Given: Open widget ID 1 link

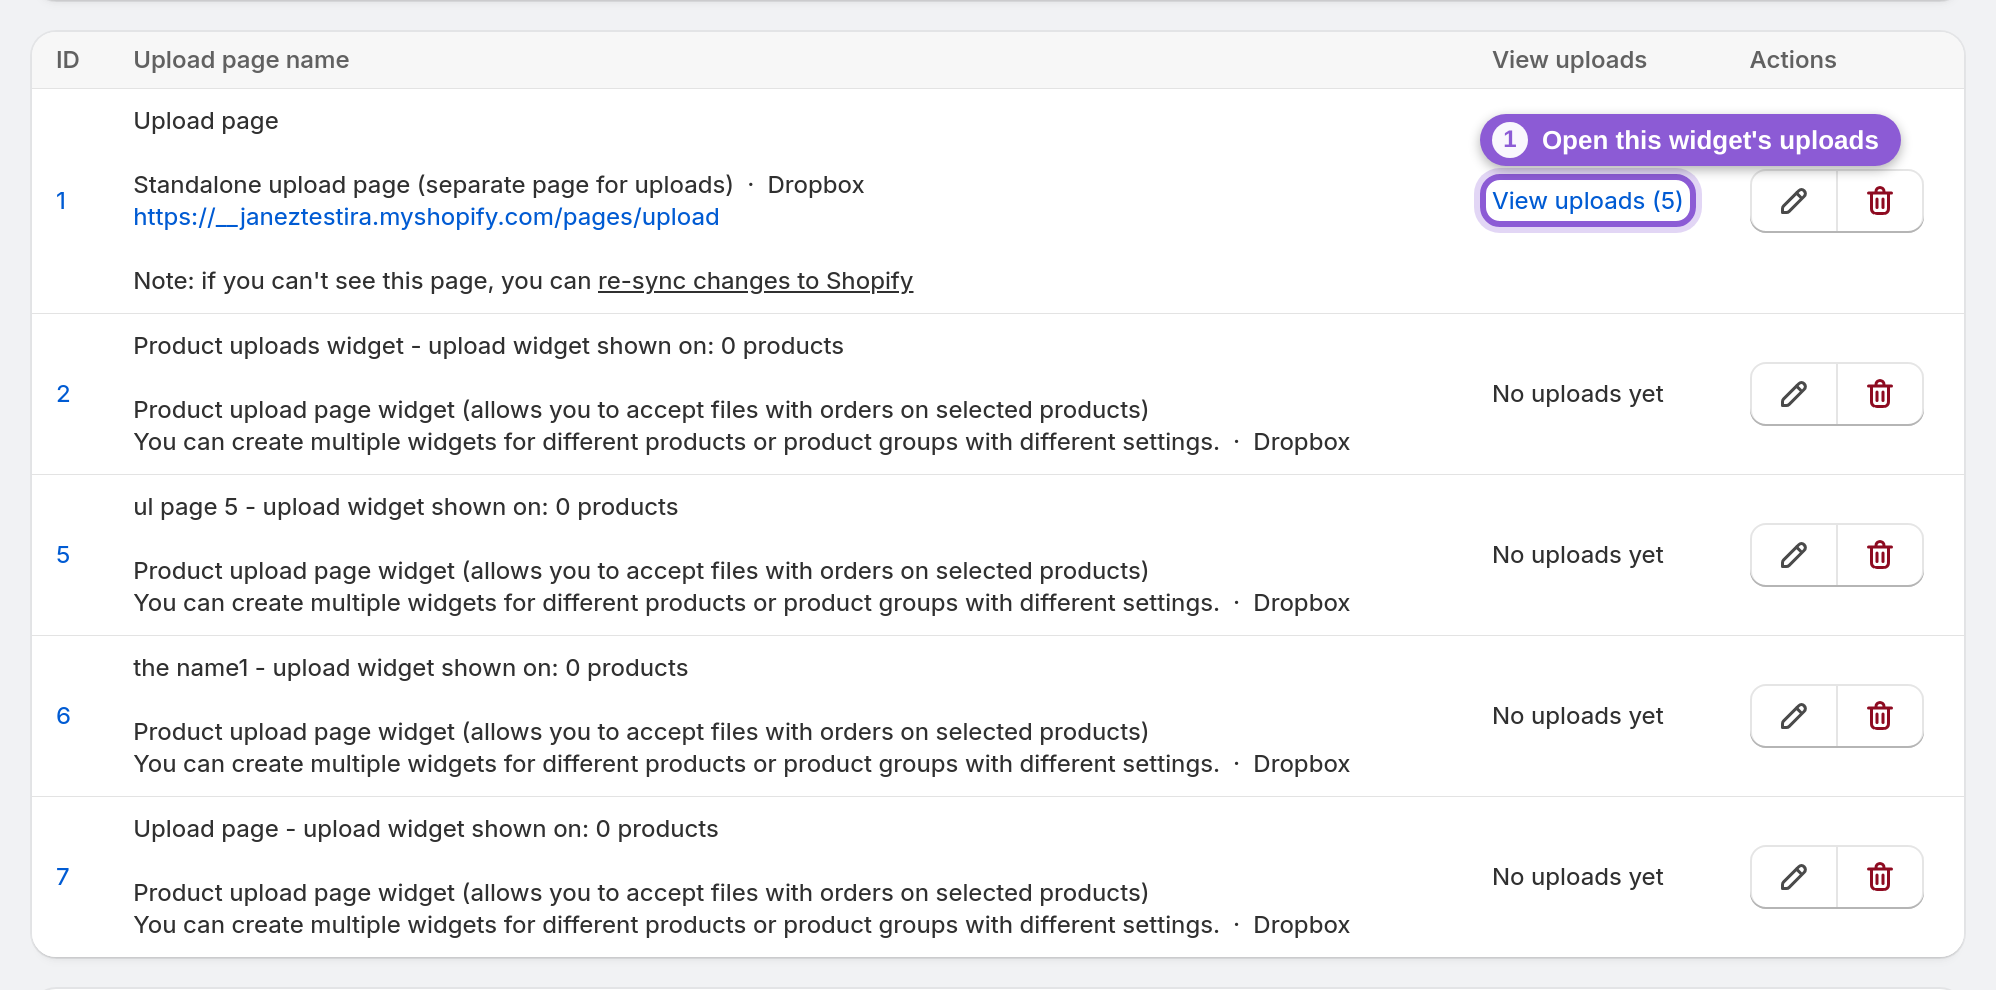Looking at the screenshot, I should 61,201.
